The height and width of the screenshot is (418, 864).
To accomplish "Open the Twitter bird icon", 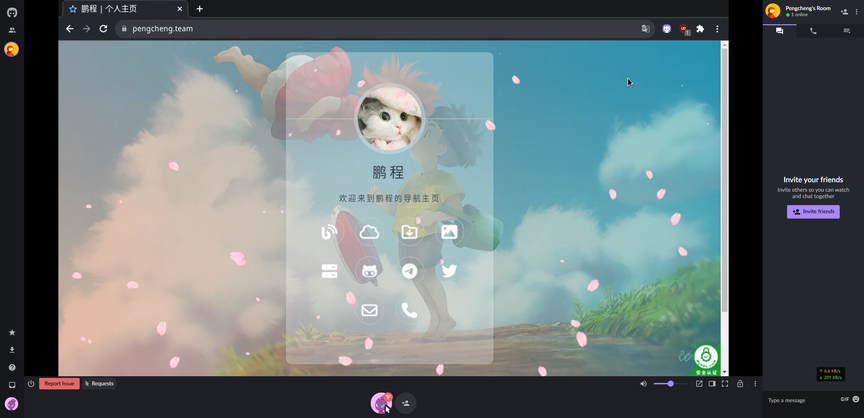I will point(449,272).
